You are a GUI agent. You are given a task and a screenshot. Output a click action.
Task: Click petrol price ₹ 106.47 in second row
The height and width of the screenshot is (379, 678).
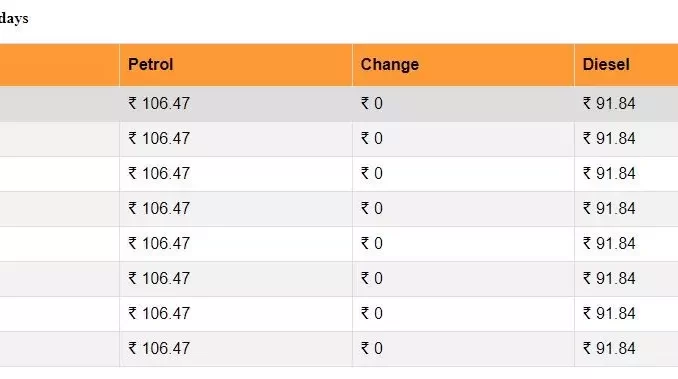(159, 139)
